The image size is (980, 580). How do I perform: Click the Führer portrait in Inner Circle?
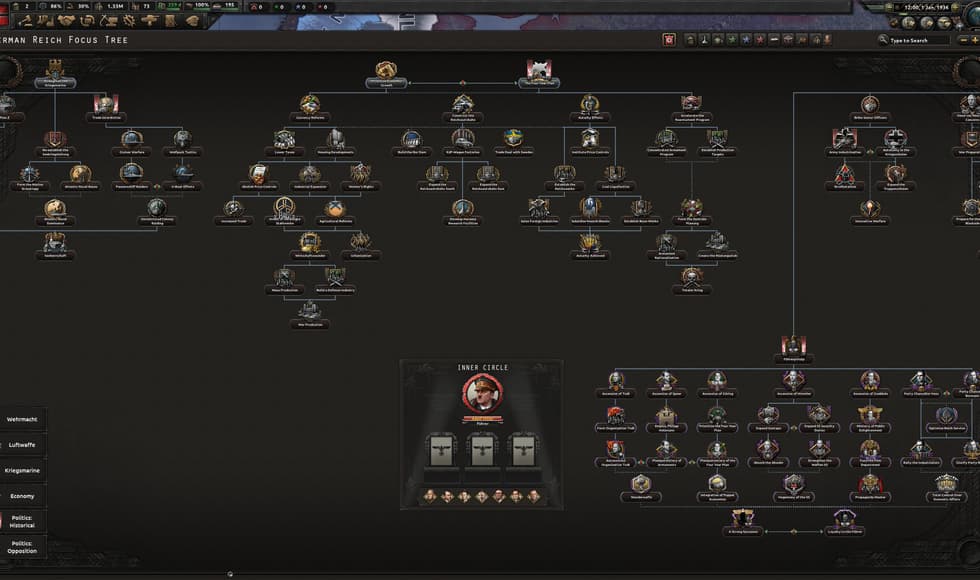point(482,394)
